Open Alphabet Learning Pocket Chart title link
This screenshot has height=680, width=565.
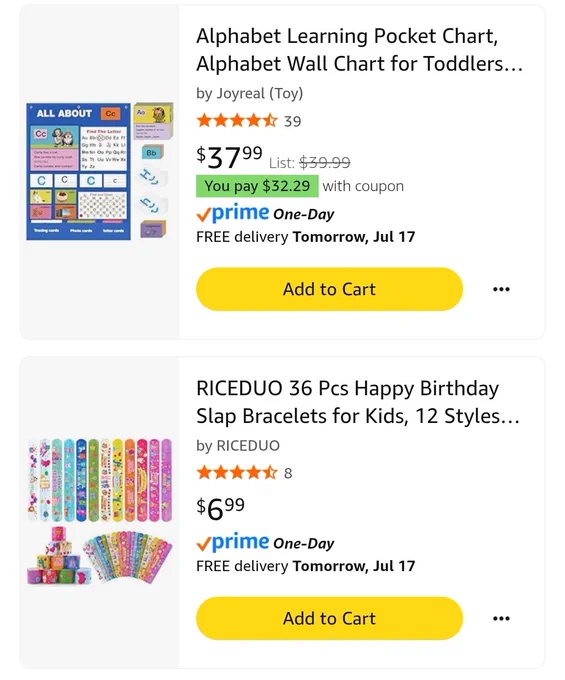359,49
